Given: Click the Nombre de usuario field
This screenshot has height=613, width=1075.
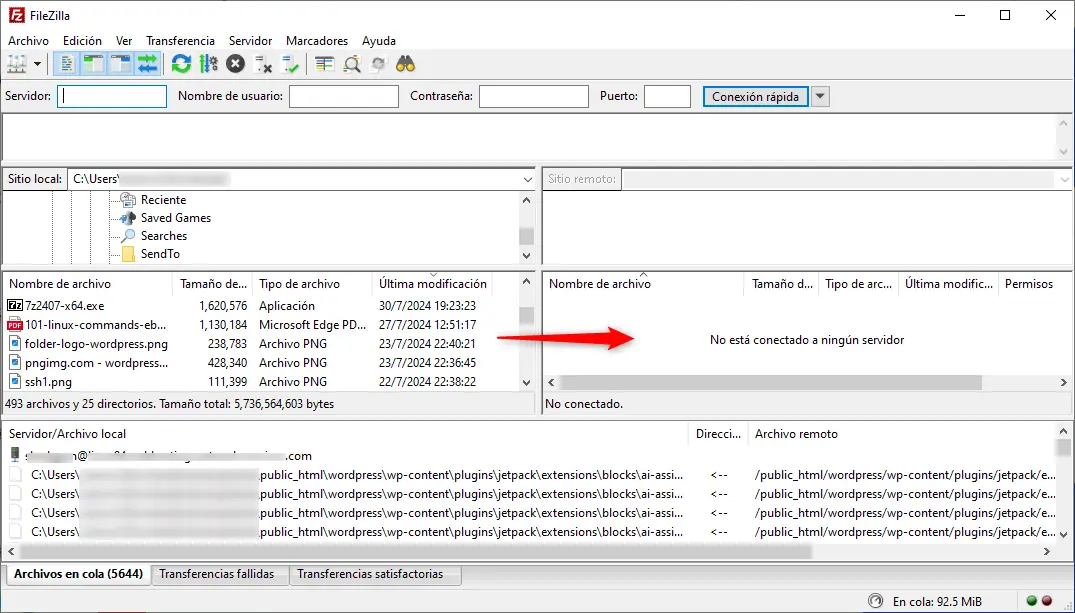Looking at the screenshot, I should click(x=343, y=97).
